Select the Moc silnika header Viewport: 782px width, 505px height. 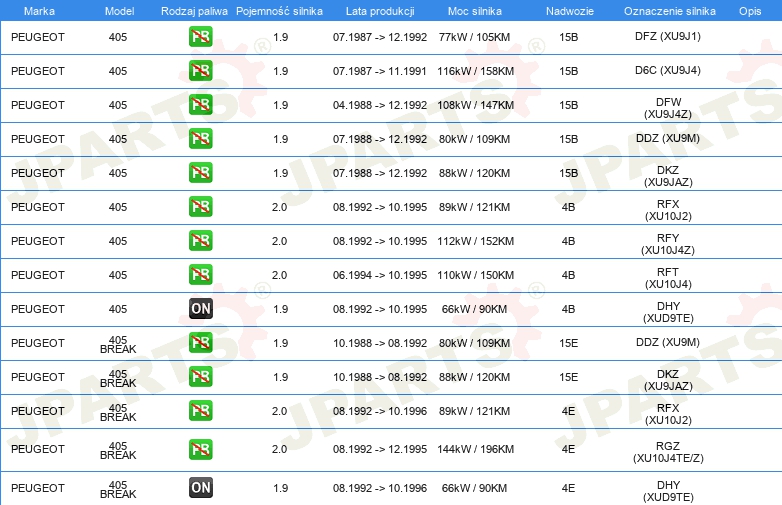coord(474,11)
